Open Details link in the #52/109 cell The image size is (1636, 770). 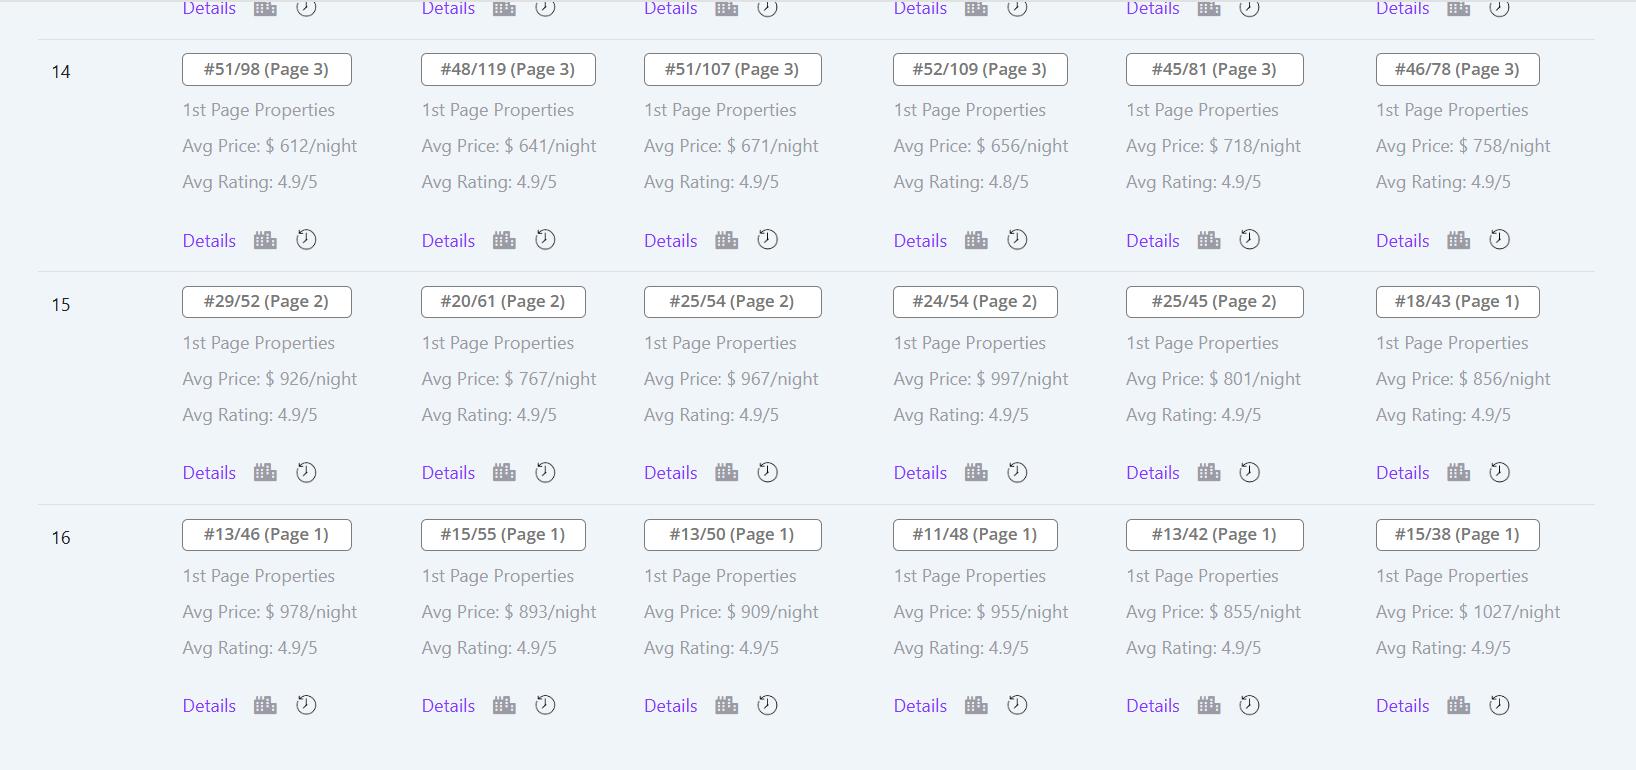click(920, 241)
